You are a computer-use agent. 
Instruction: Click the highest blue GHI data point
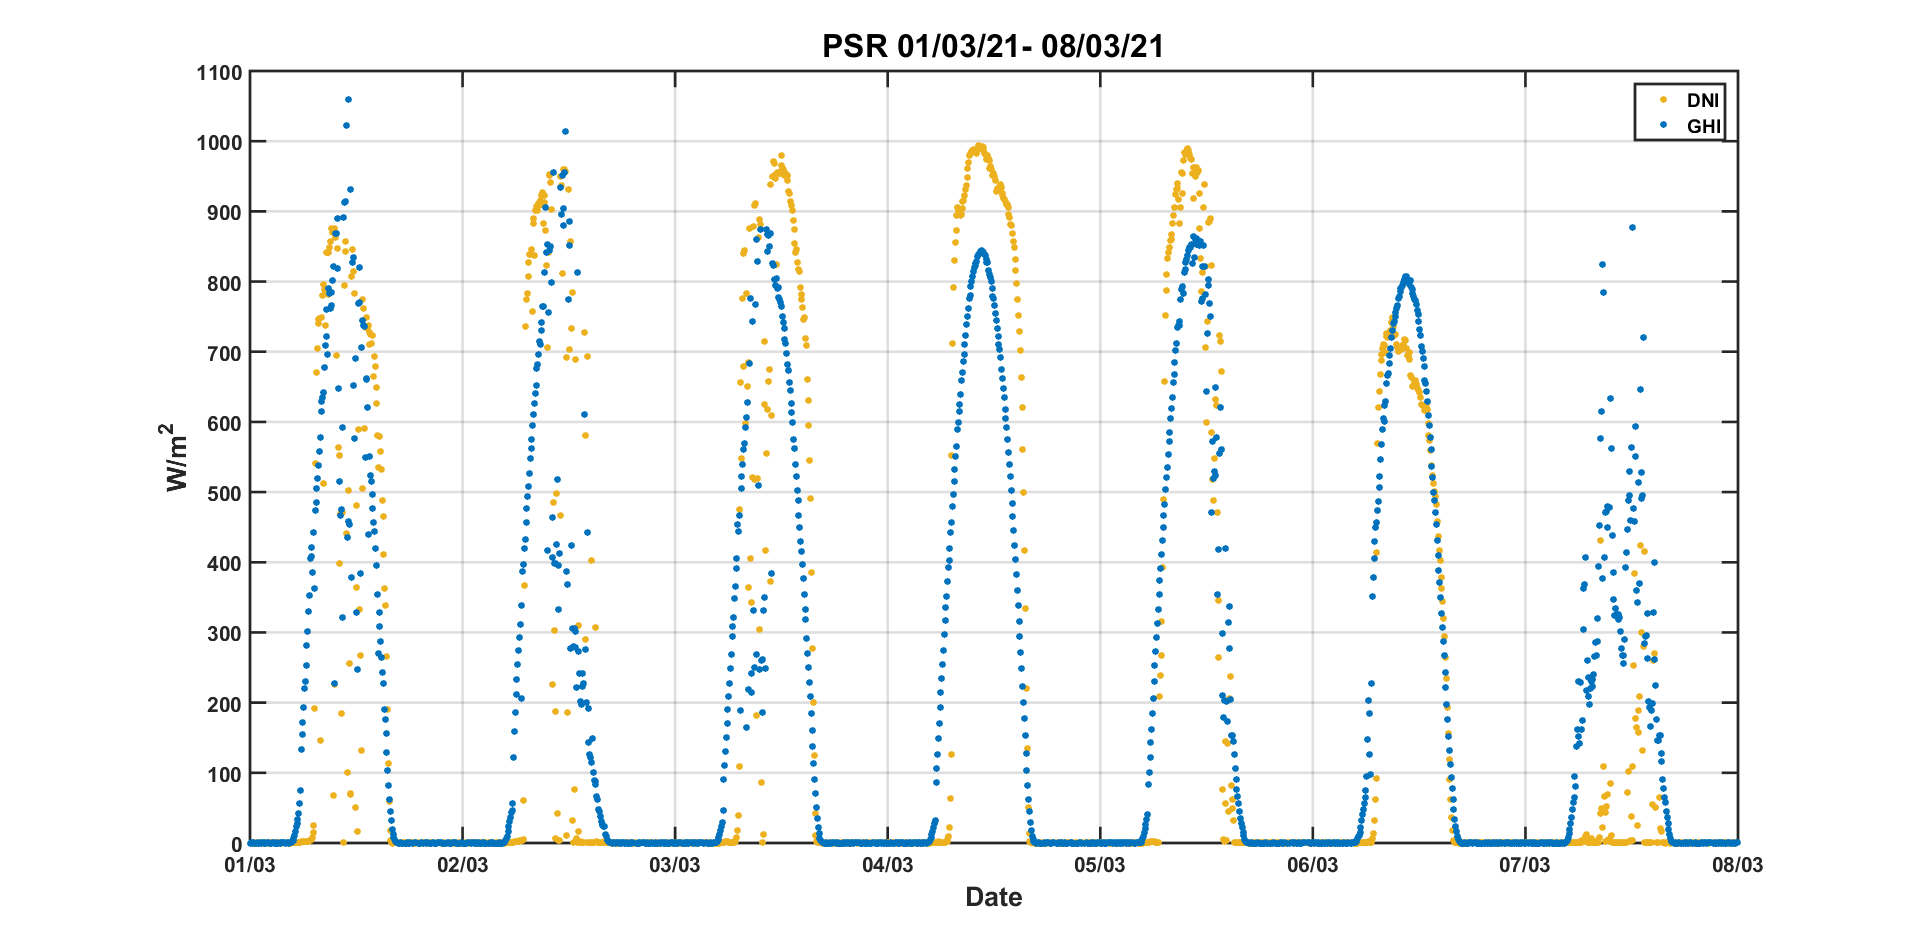coord(348,99)
